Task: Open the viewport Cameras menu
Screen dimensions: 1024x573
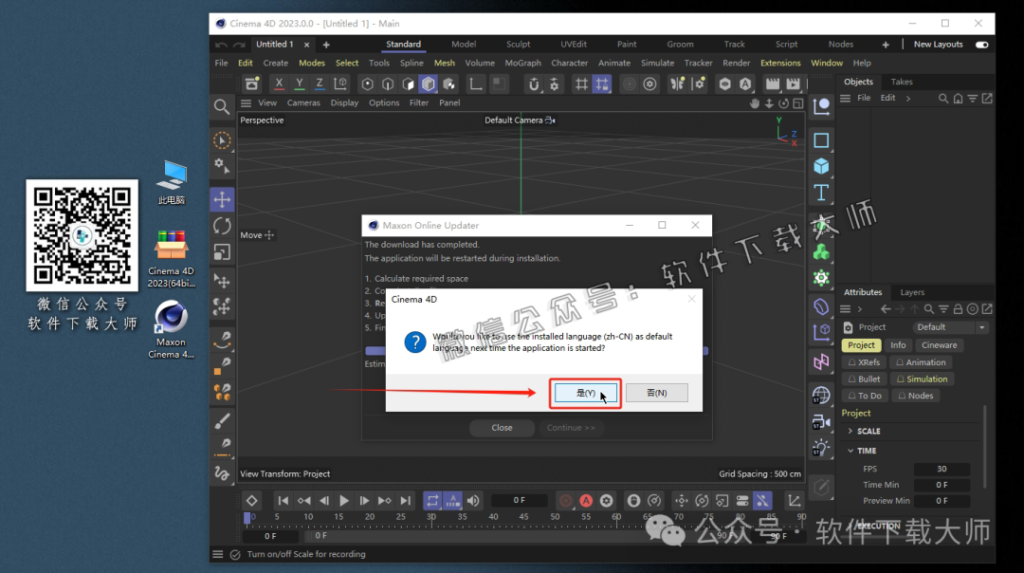Action: pos(303,103)
